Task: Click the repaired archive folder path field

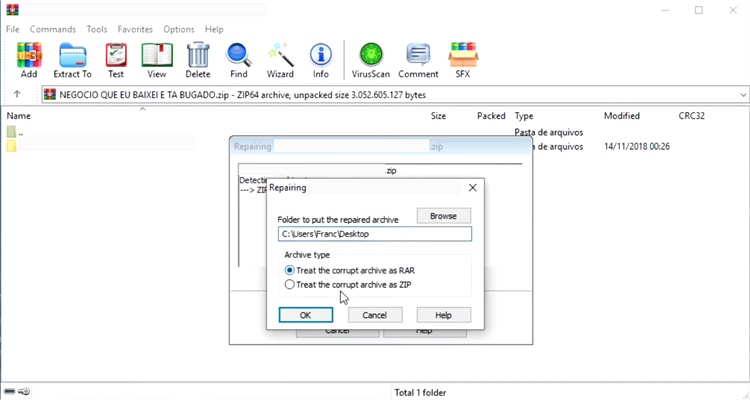Action: click(x=375, y=234)
